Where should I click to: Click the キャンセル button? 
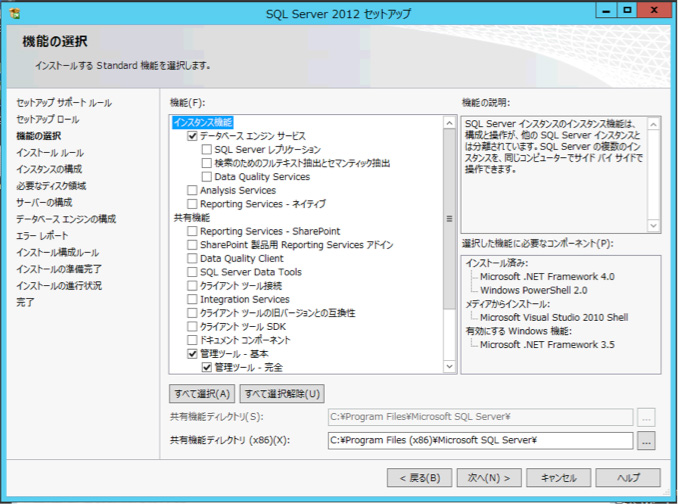click(559, 478)
